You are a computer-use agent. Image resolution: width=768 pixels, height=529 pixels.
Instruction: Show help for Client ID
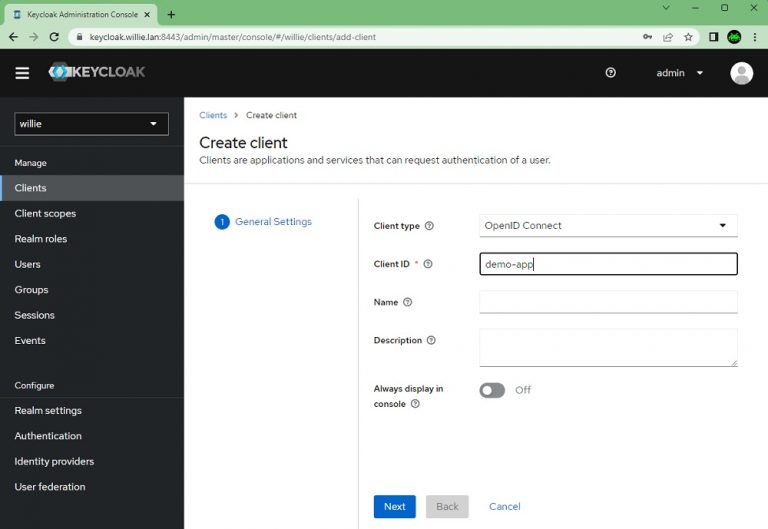pyautogui.click(x=428, y=264)
